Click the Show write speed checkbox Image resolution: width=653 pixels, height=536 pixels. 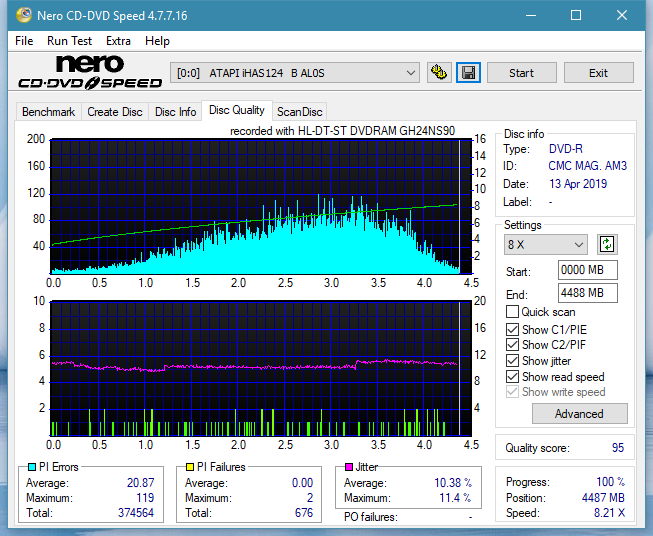tap(512, 392)
